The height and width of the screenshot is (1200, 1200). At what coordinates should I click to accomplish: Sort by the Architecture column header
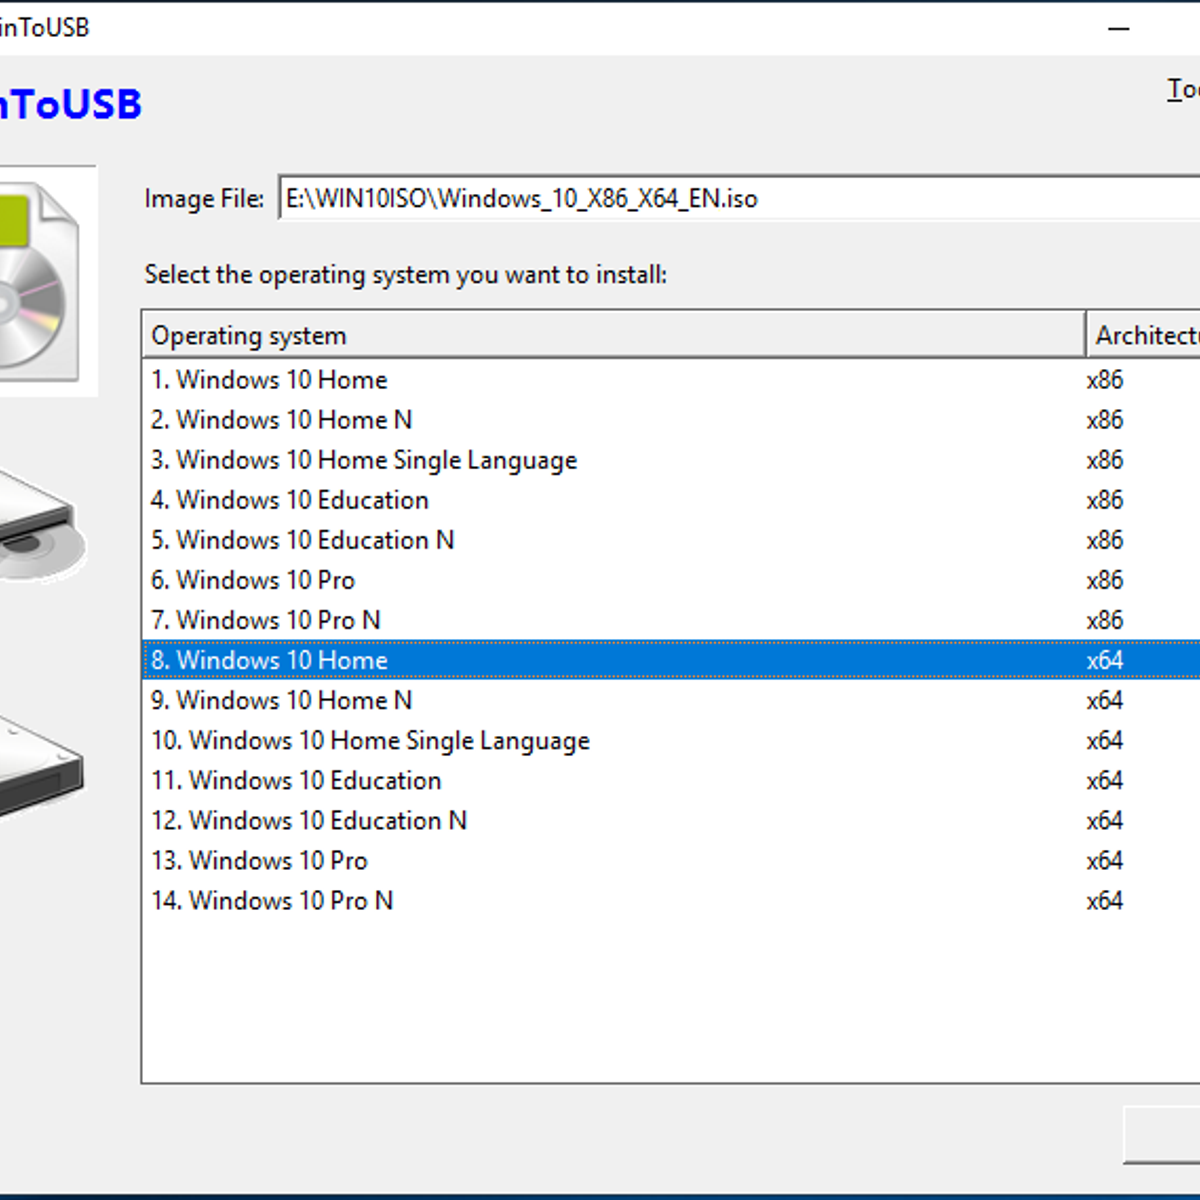[1145, 335]
